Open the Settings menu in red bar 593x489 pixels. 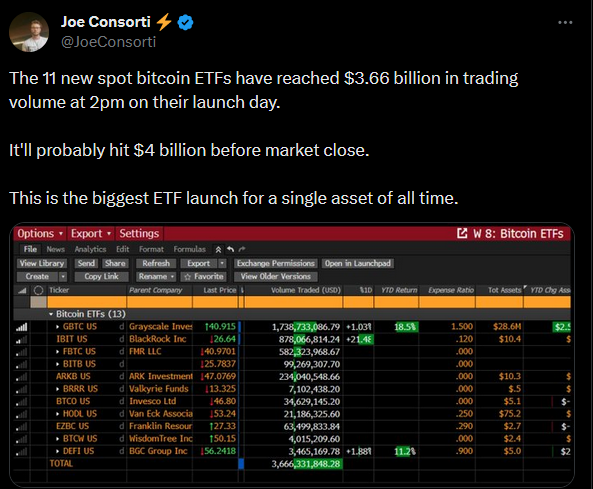coord(139,233)
